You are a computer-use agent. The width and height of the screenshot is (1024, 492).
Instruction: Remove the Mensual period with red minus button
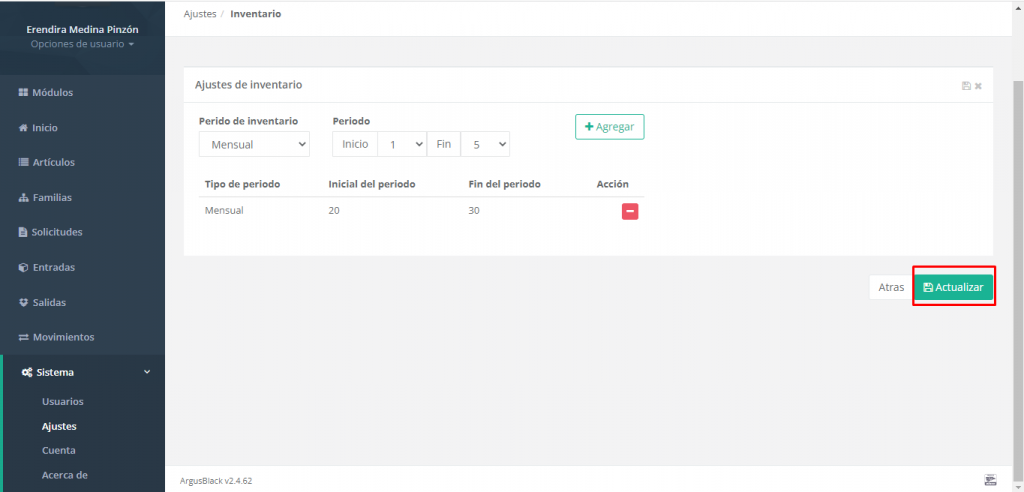pos(630,212)
